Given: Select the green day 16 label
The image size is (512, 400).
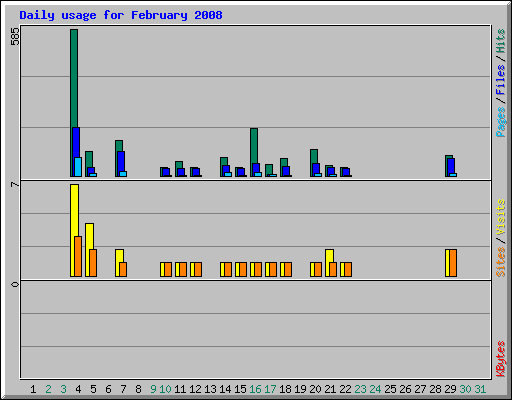Looking at the screenshot, I should 255,389.
